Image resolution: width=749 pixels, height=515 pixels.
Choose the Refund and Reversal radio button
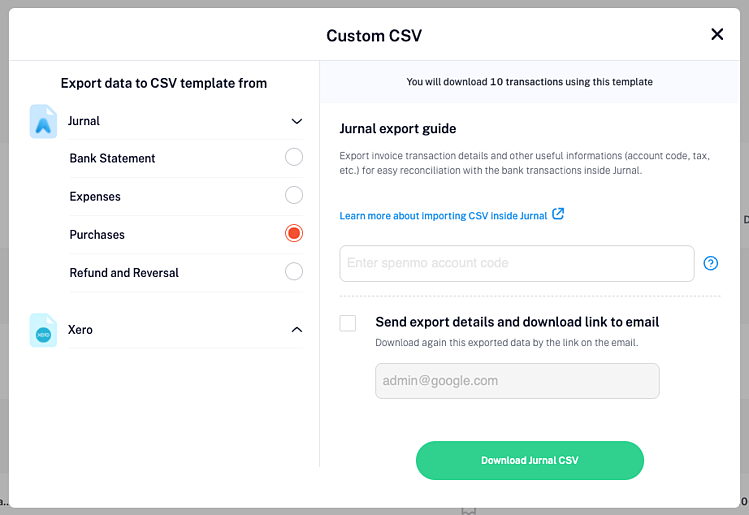click(294, 272)
